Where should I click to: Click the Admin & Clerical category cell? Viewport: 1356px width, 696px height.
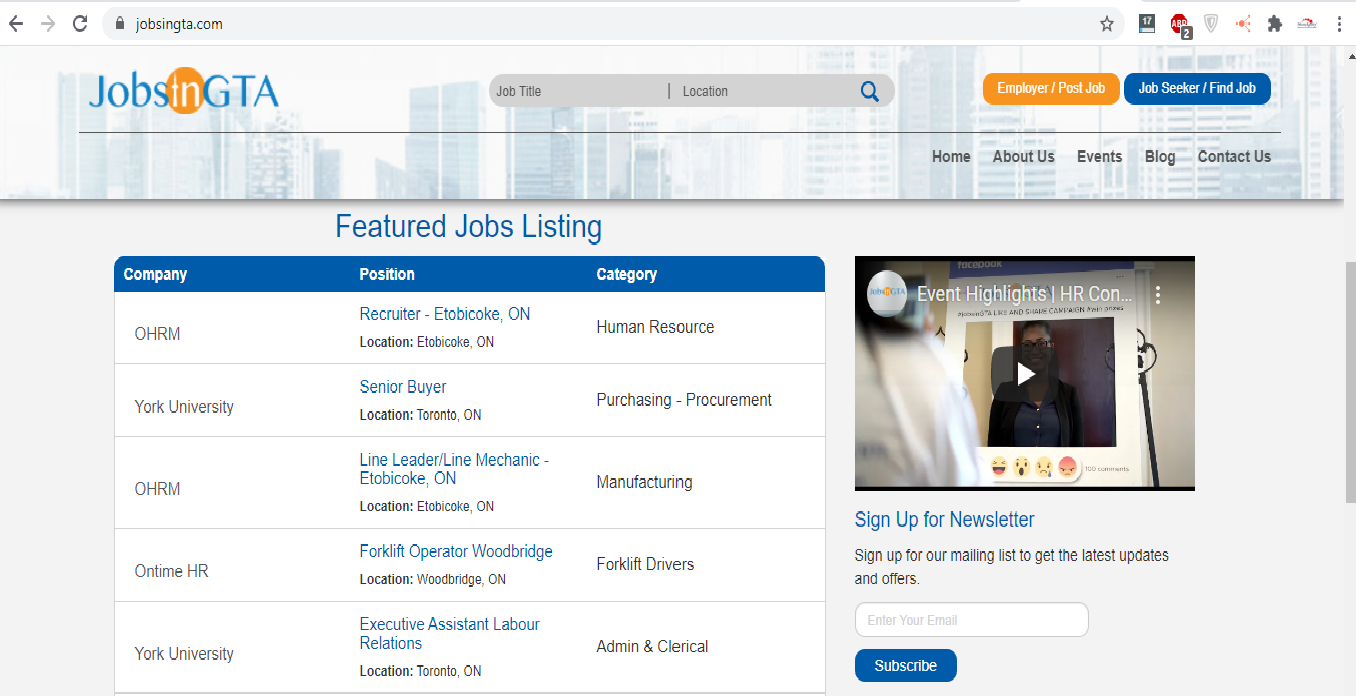point(652,646)
